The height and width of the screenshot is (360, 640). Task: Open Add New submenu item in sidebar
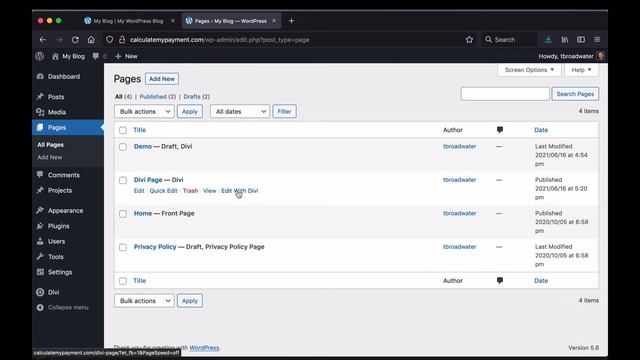click(x=50, y=157)
